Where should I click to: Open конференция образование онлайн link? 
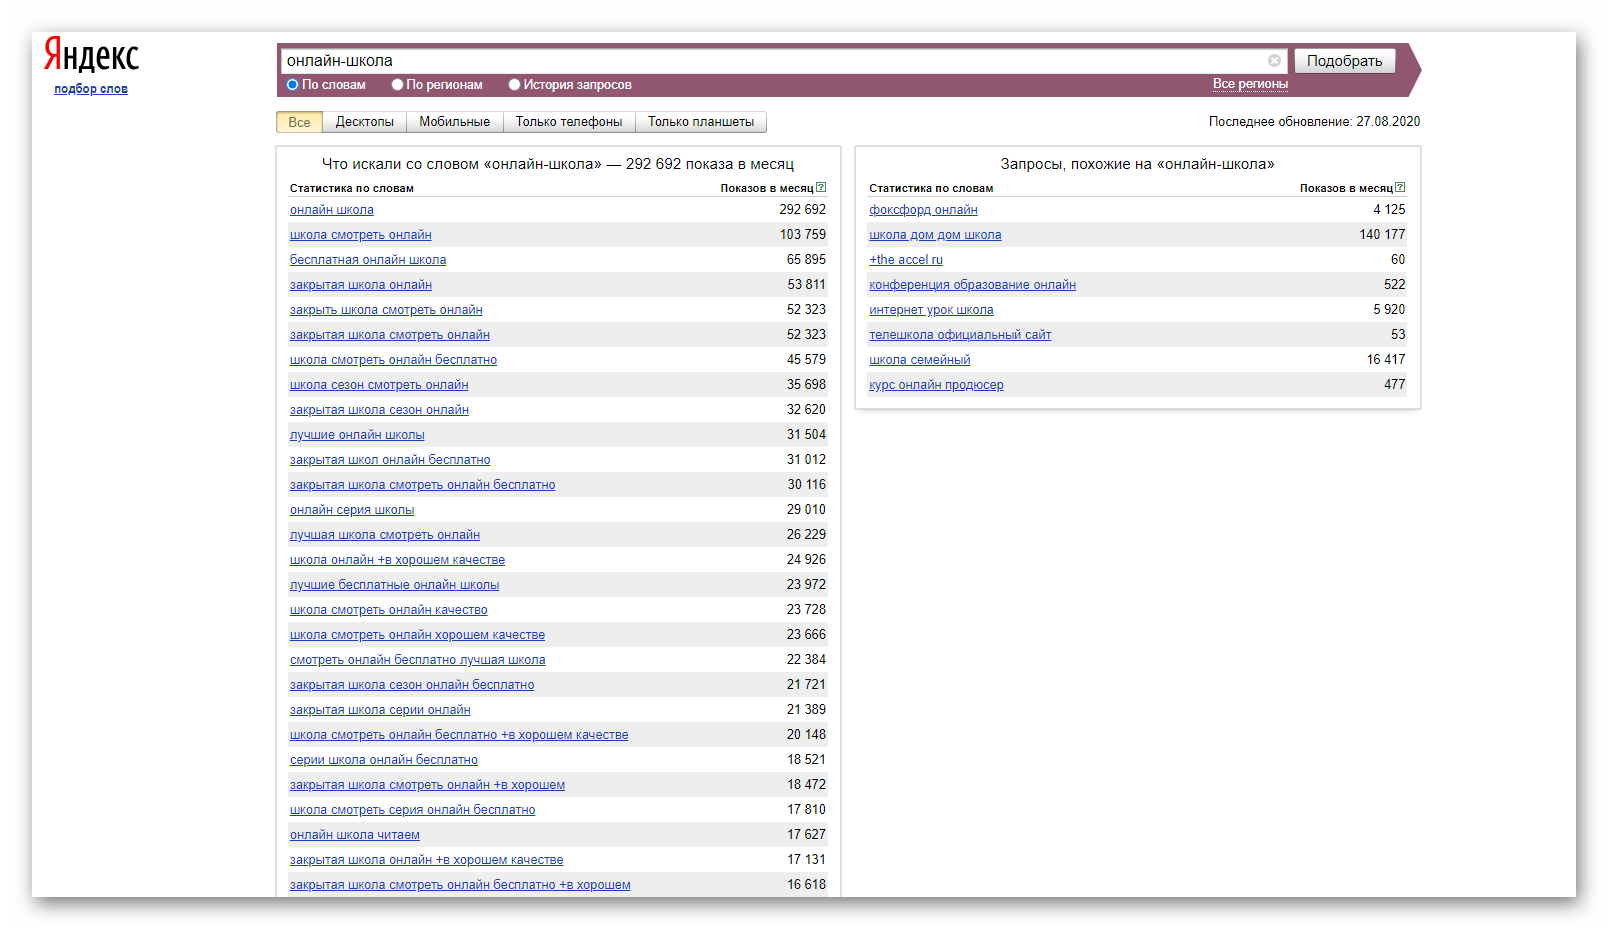[x=972, y=285]
